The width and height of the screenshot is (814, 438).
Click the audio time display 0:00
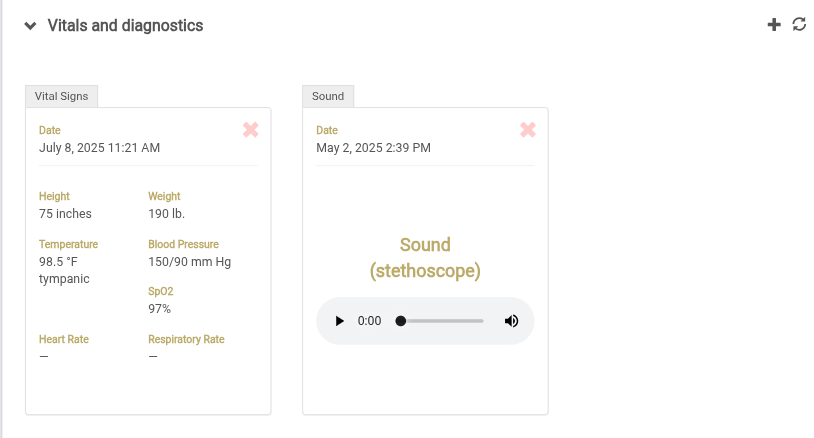370,321
